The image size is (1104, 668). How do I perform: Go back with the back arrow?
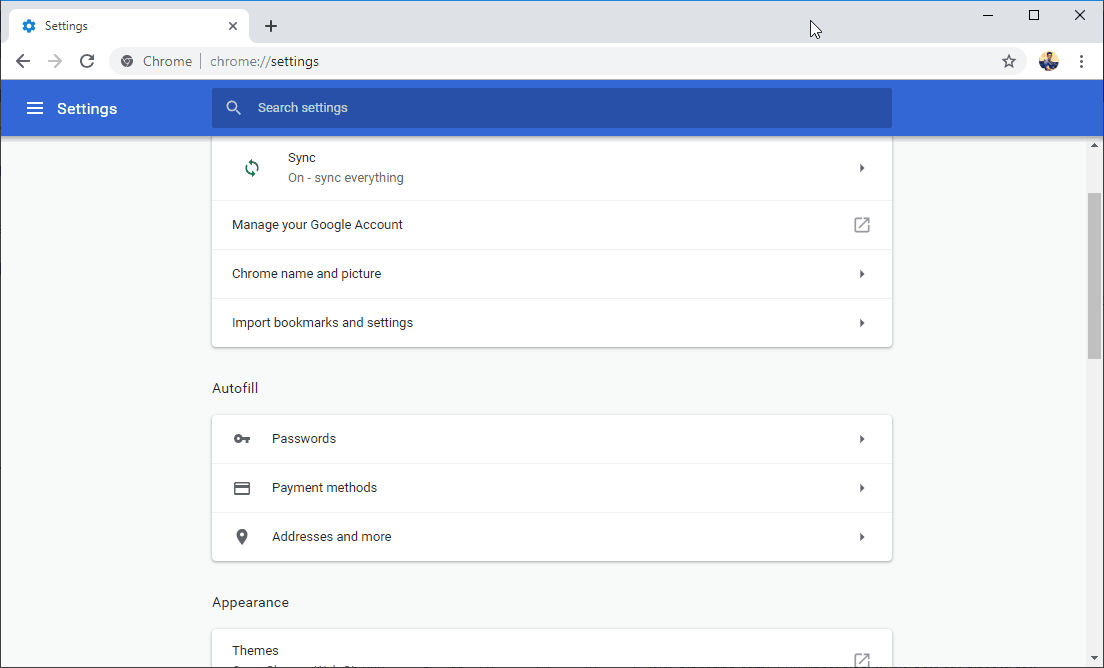coord(23,61)
